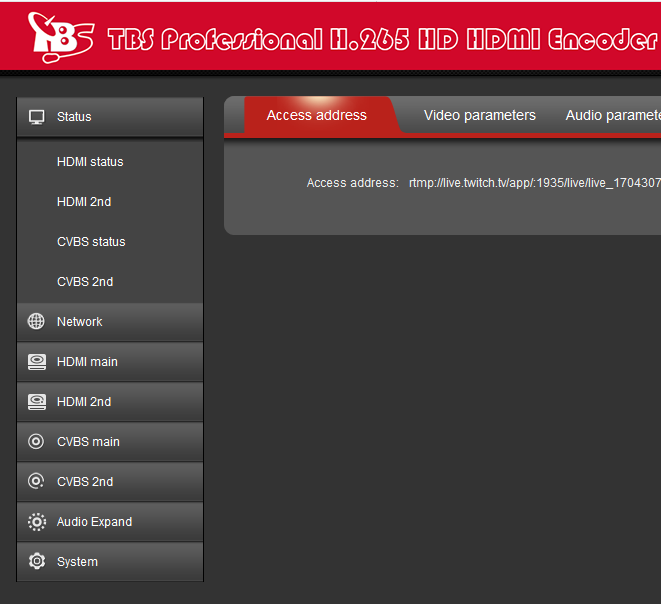Click the TBS Professional H.265 Encoder title
This screenshot has height=604, width=661.
[x=383, y=39]
